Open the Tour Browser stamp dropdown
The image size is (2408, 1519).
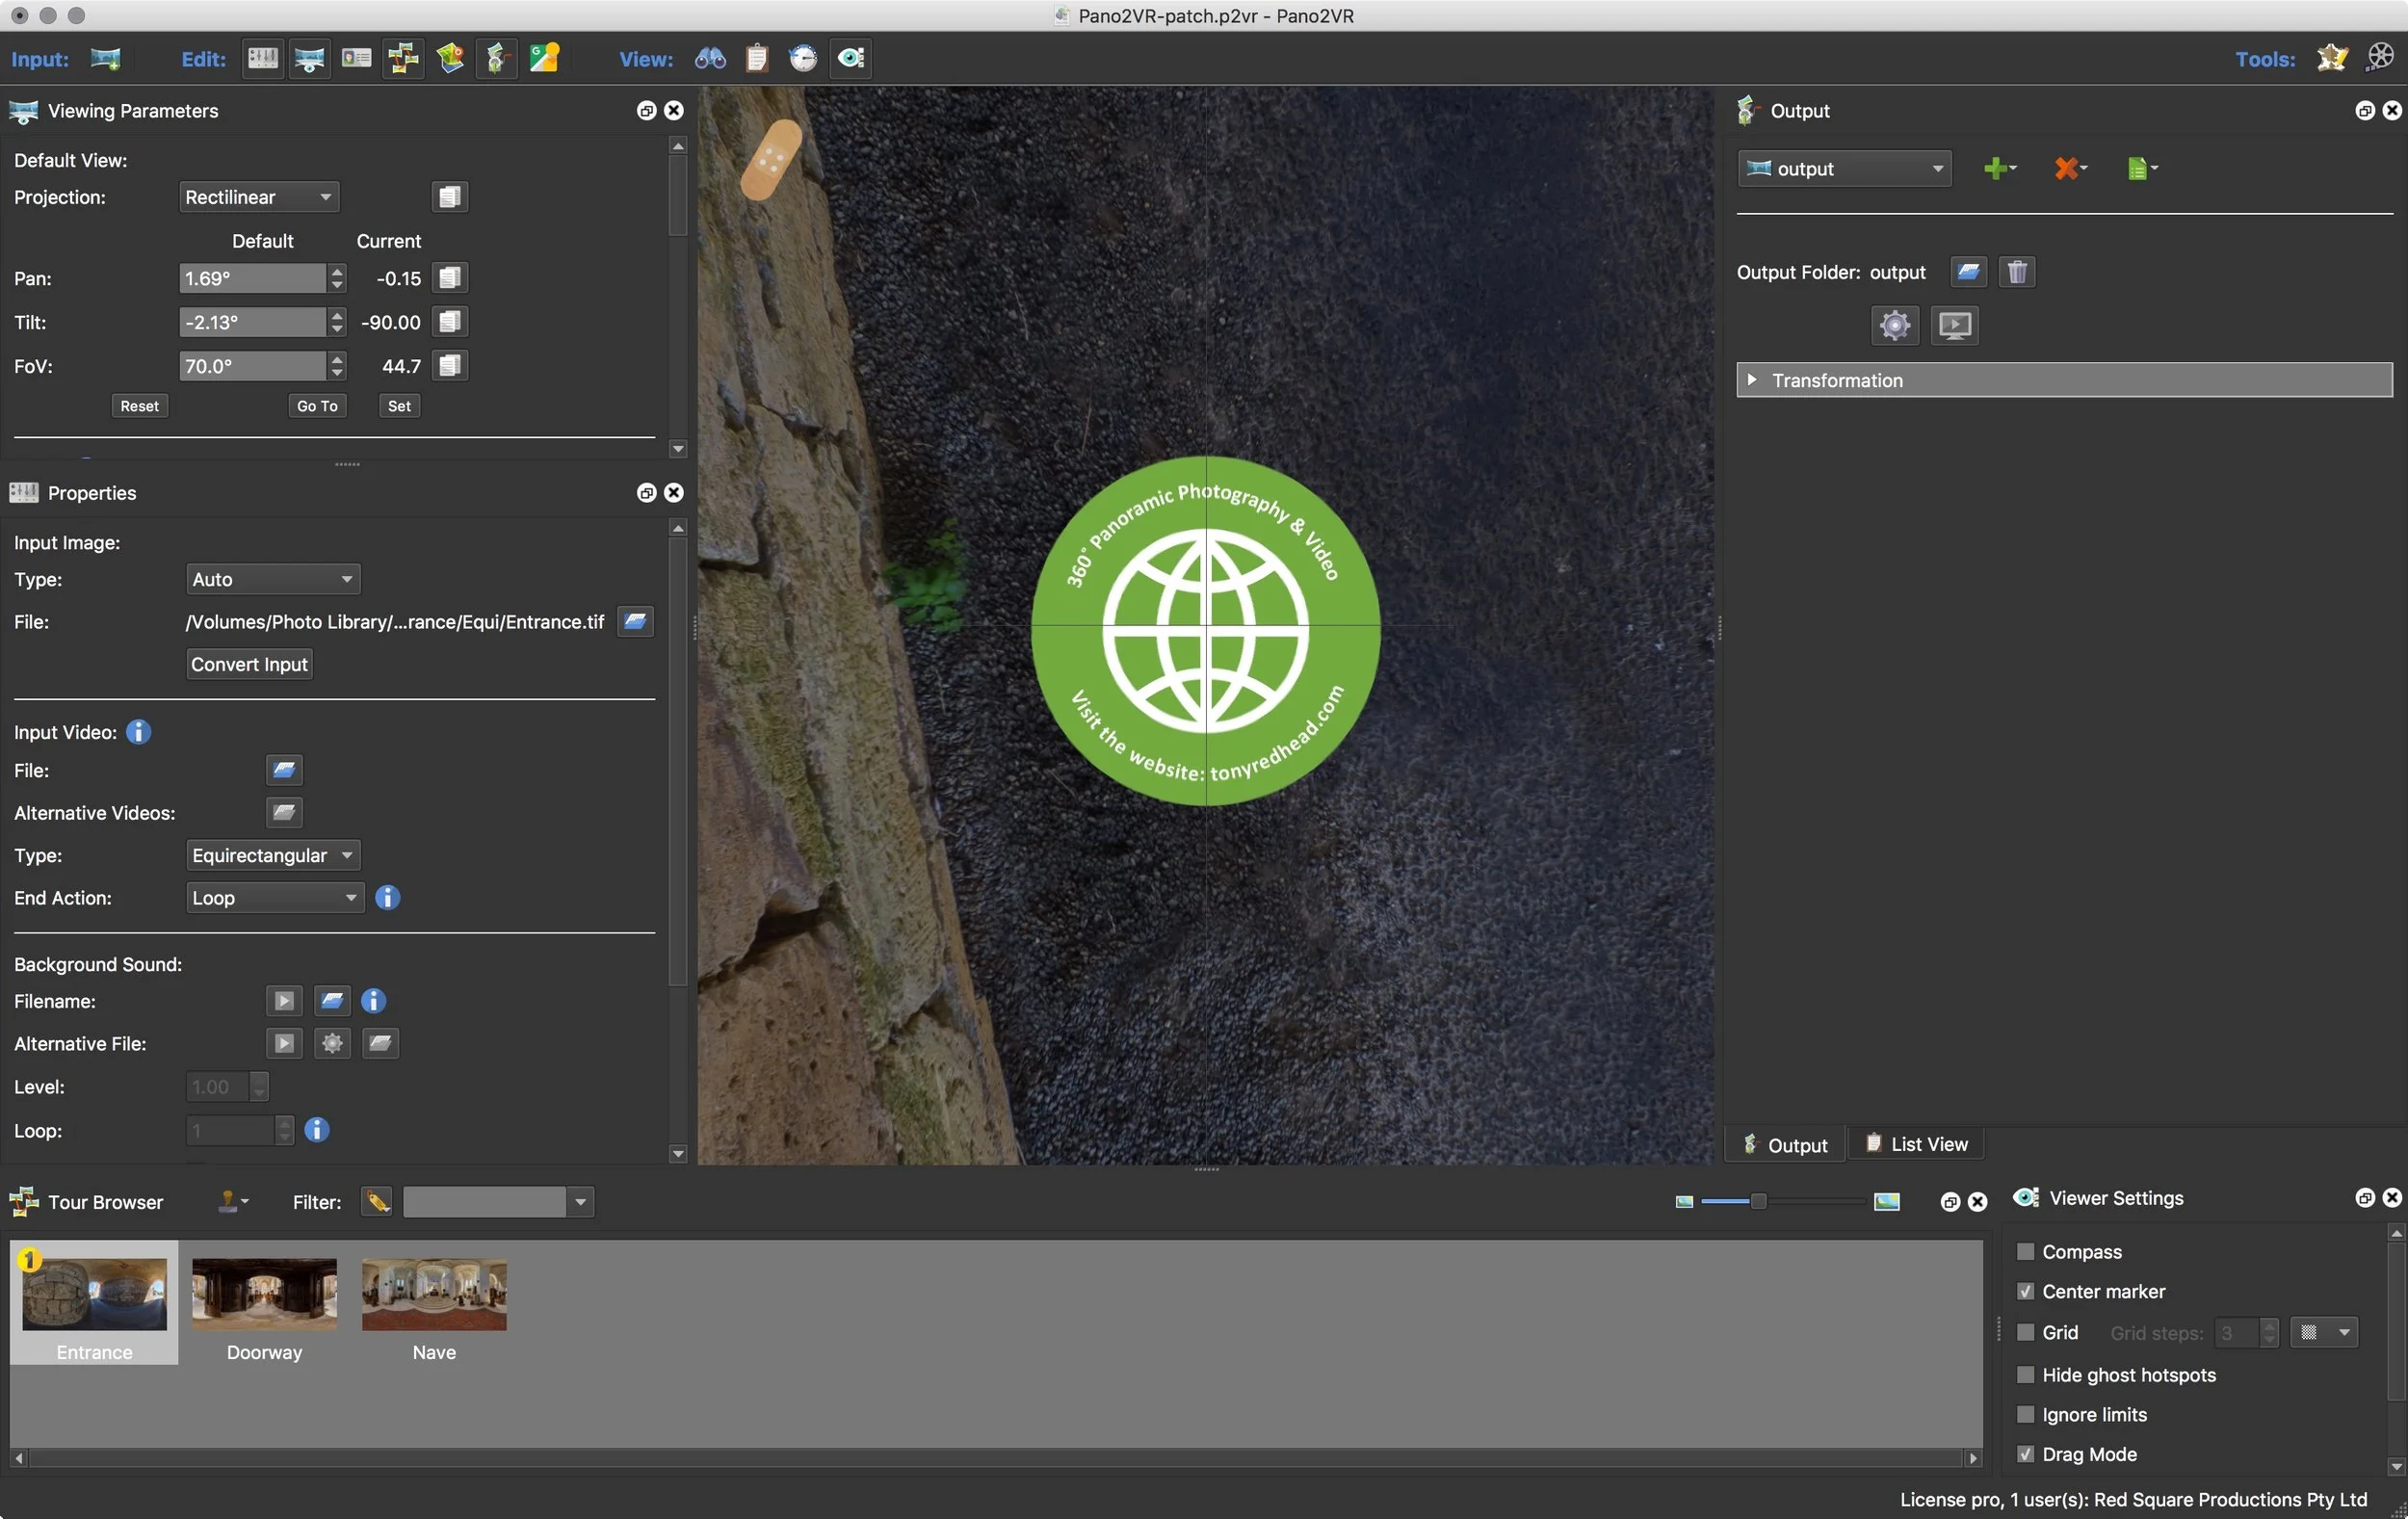(233, 1202)
